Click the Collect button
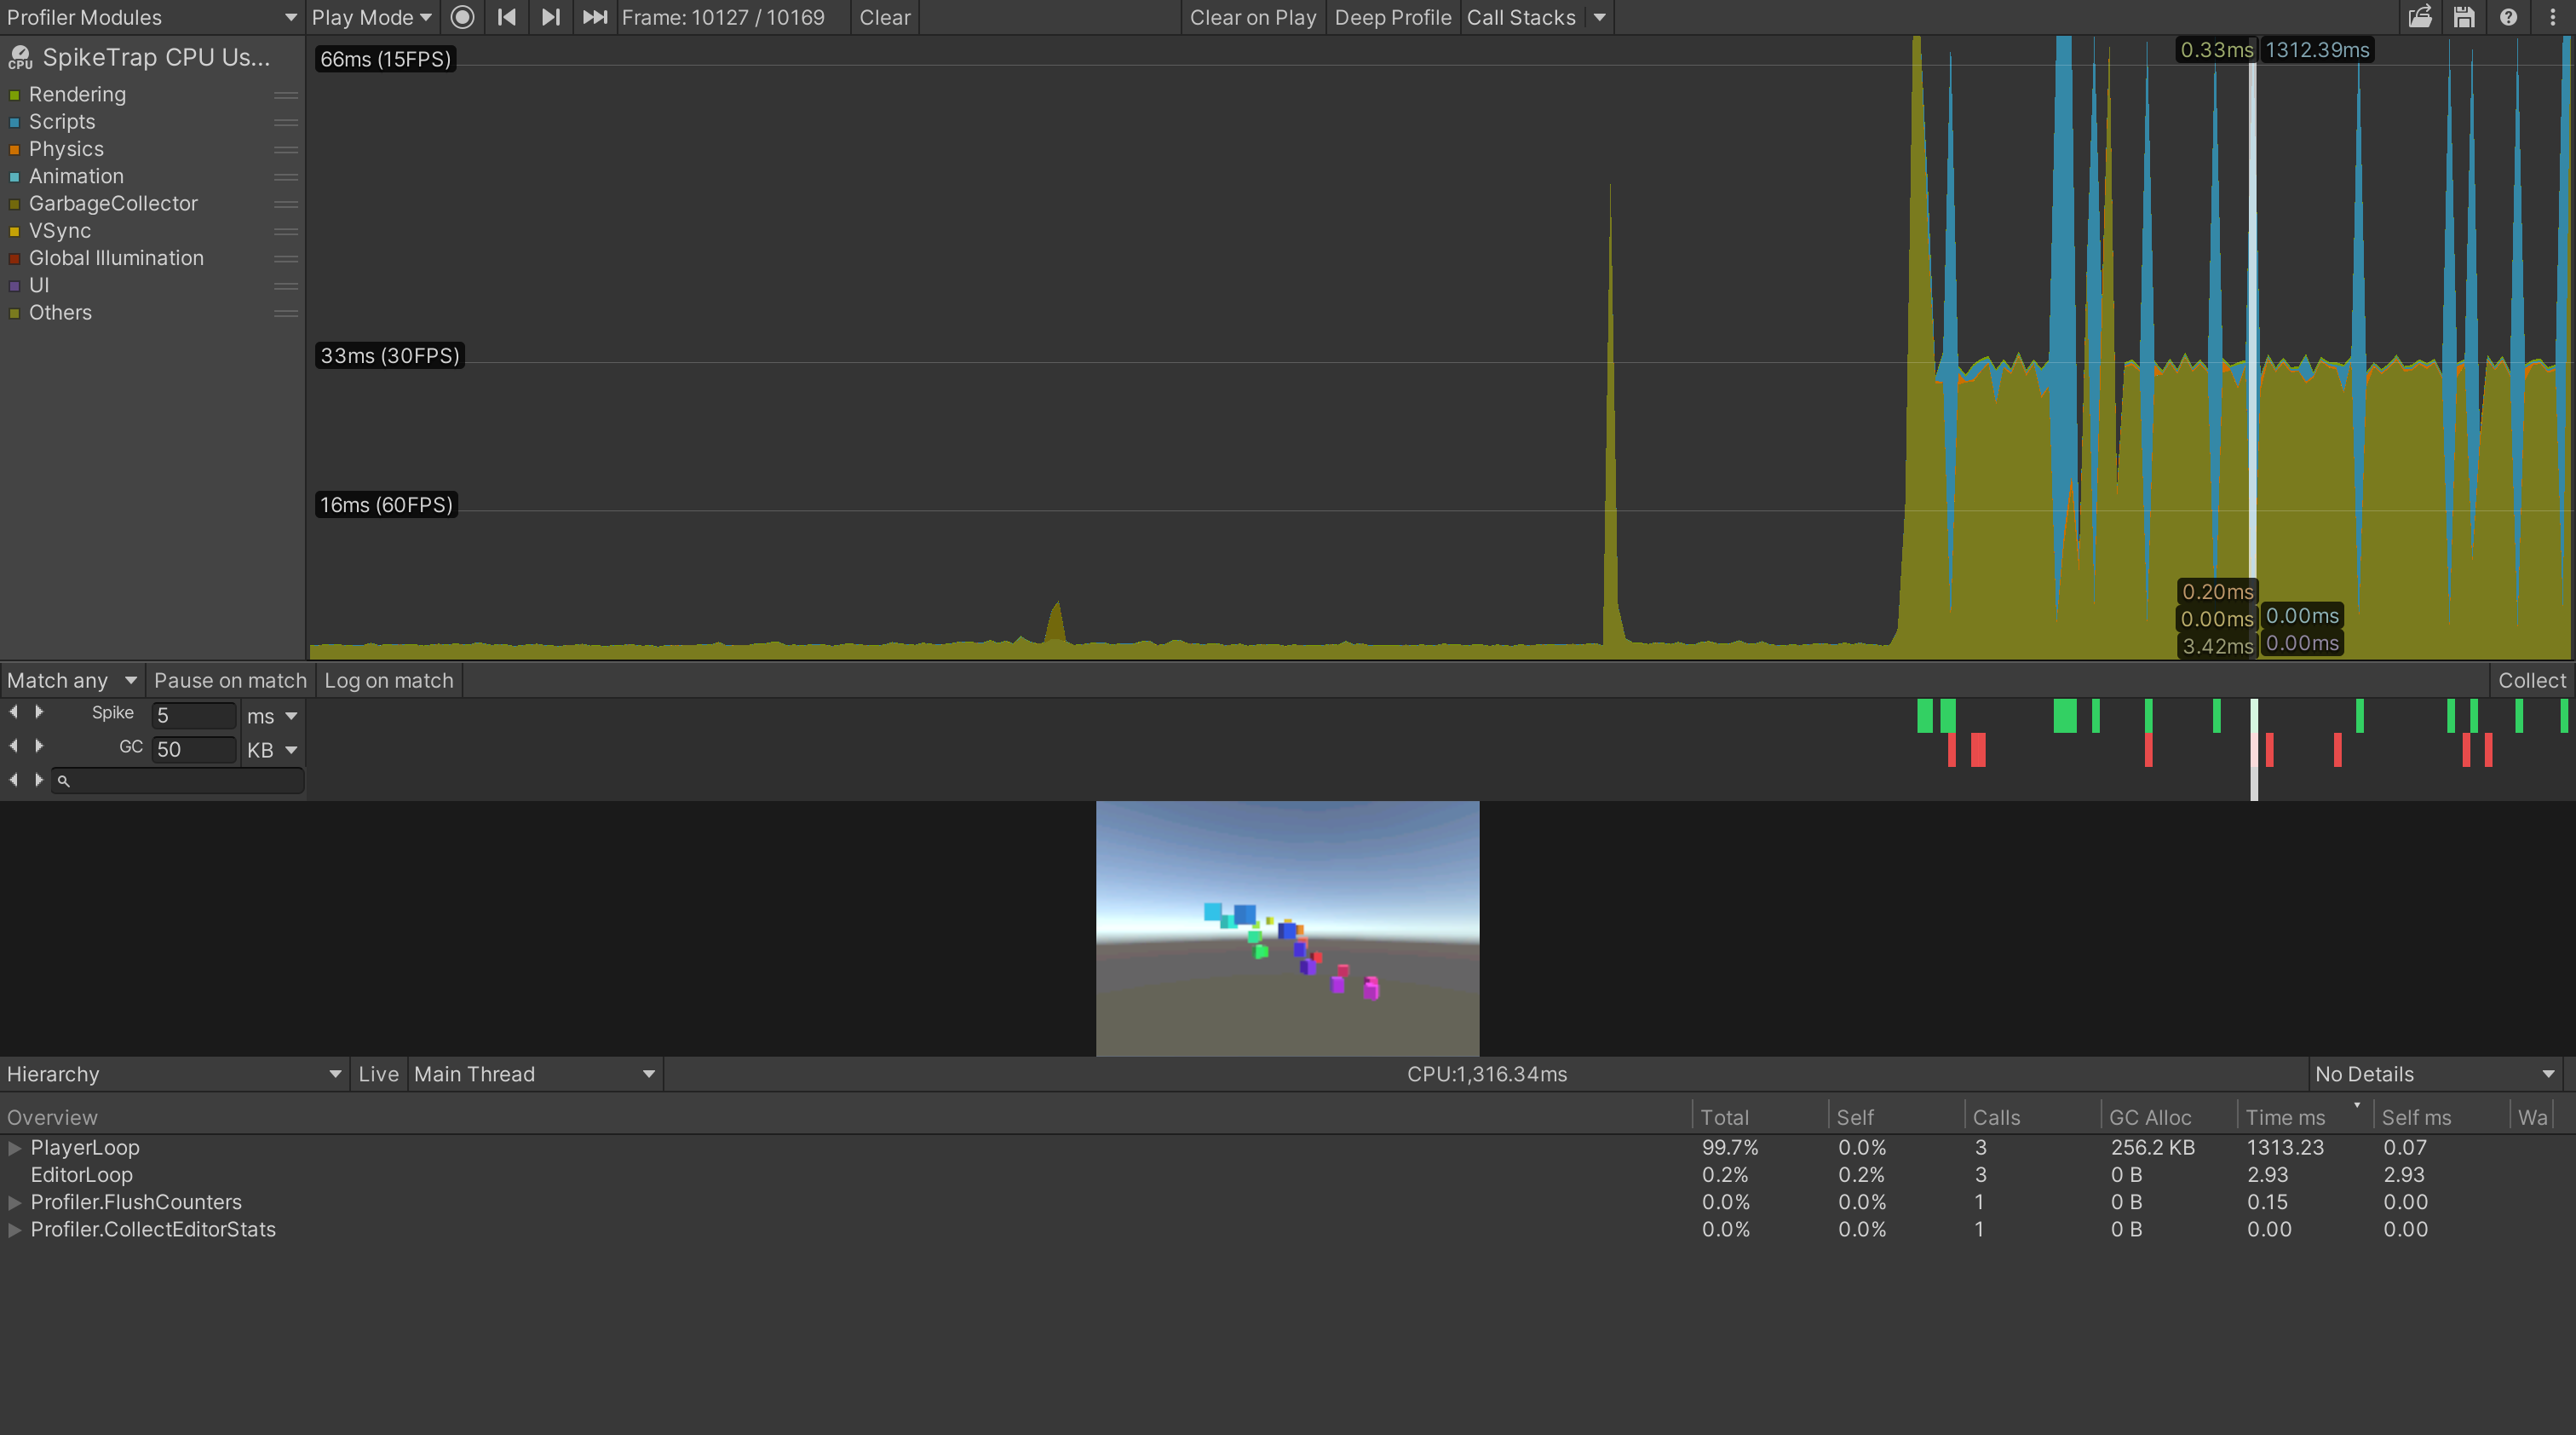 [2531, 680]
